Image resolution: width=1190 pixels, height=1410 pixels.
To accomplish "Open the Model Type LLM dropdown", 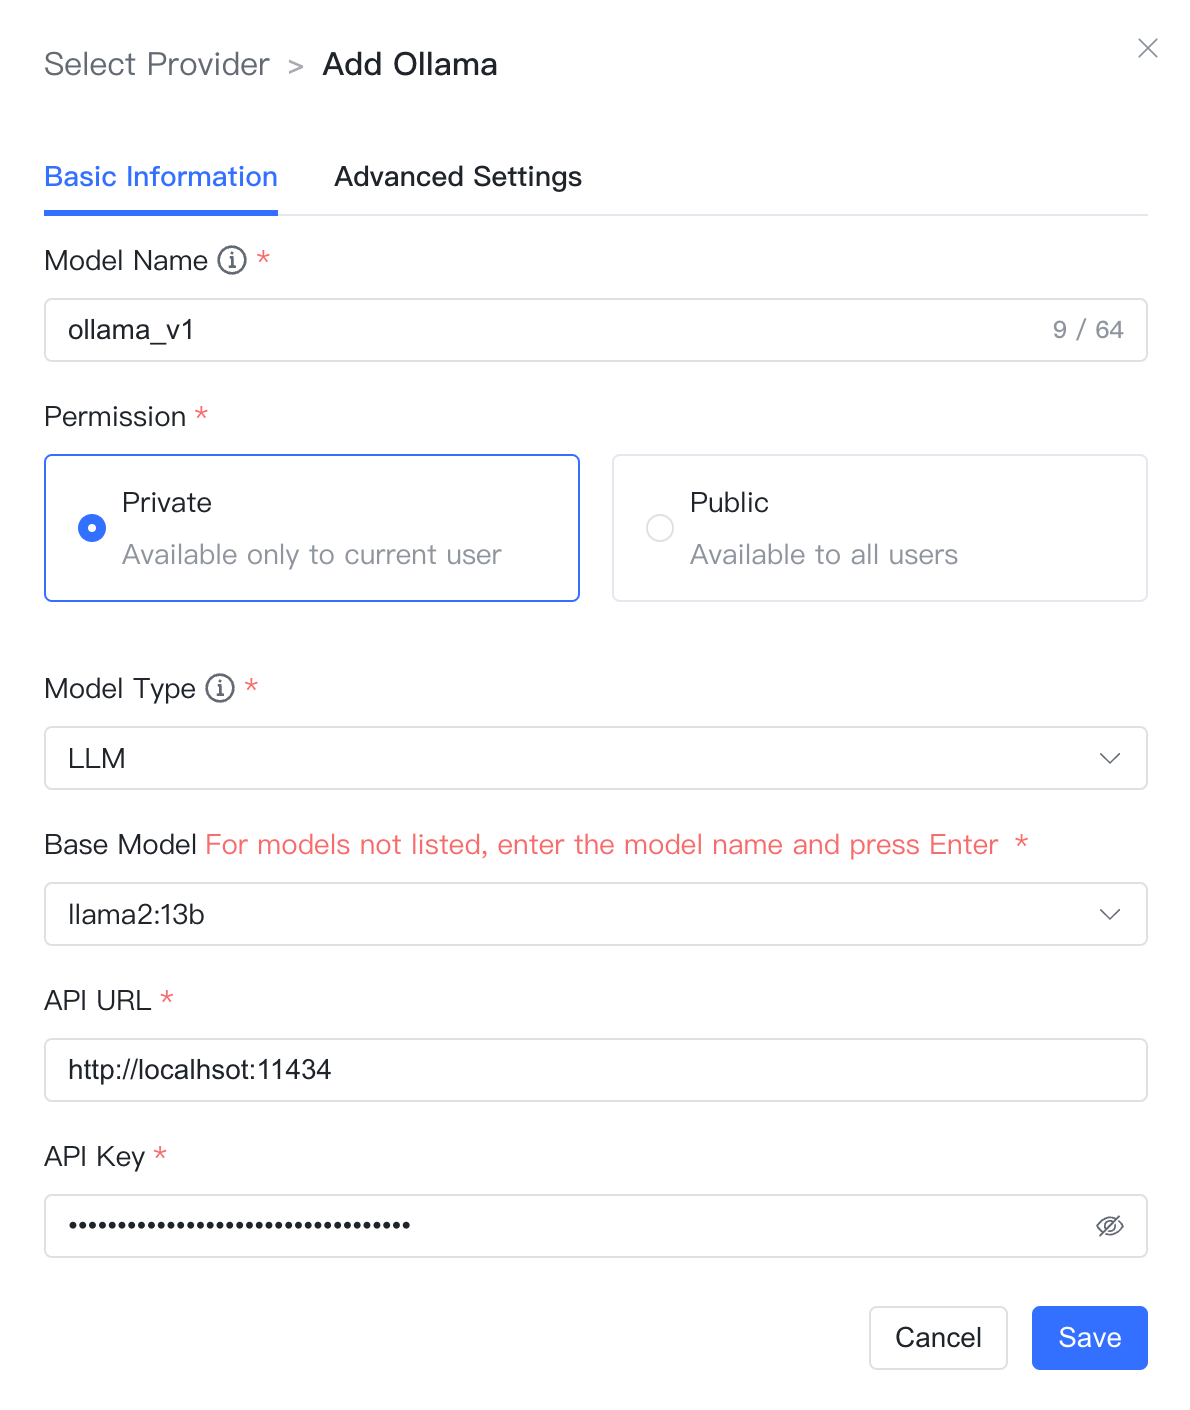I will pos(596,758).
